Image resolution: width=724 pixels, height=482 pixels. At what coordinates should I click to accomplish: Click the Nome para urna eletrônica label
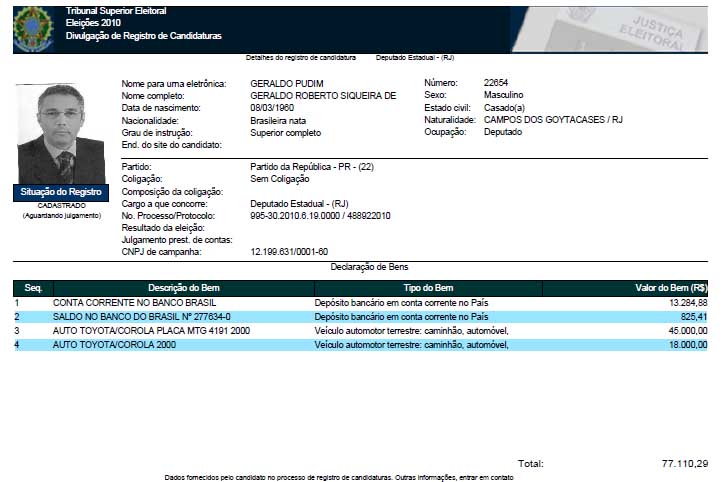174,84
